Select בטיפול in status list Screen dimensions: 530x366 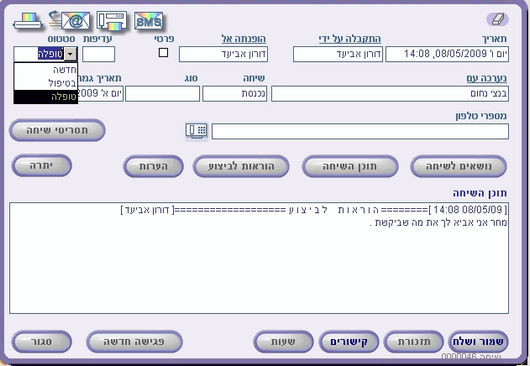[x=46, y=83]
